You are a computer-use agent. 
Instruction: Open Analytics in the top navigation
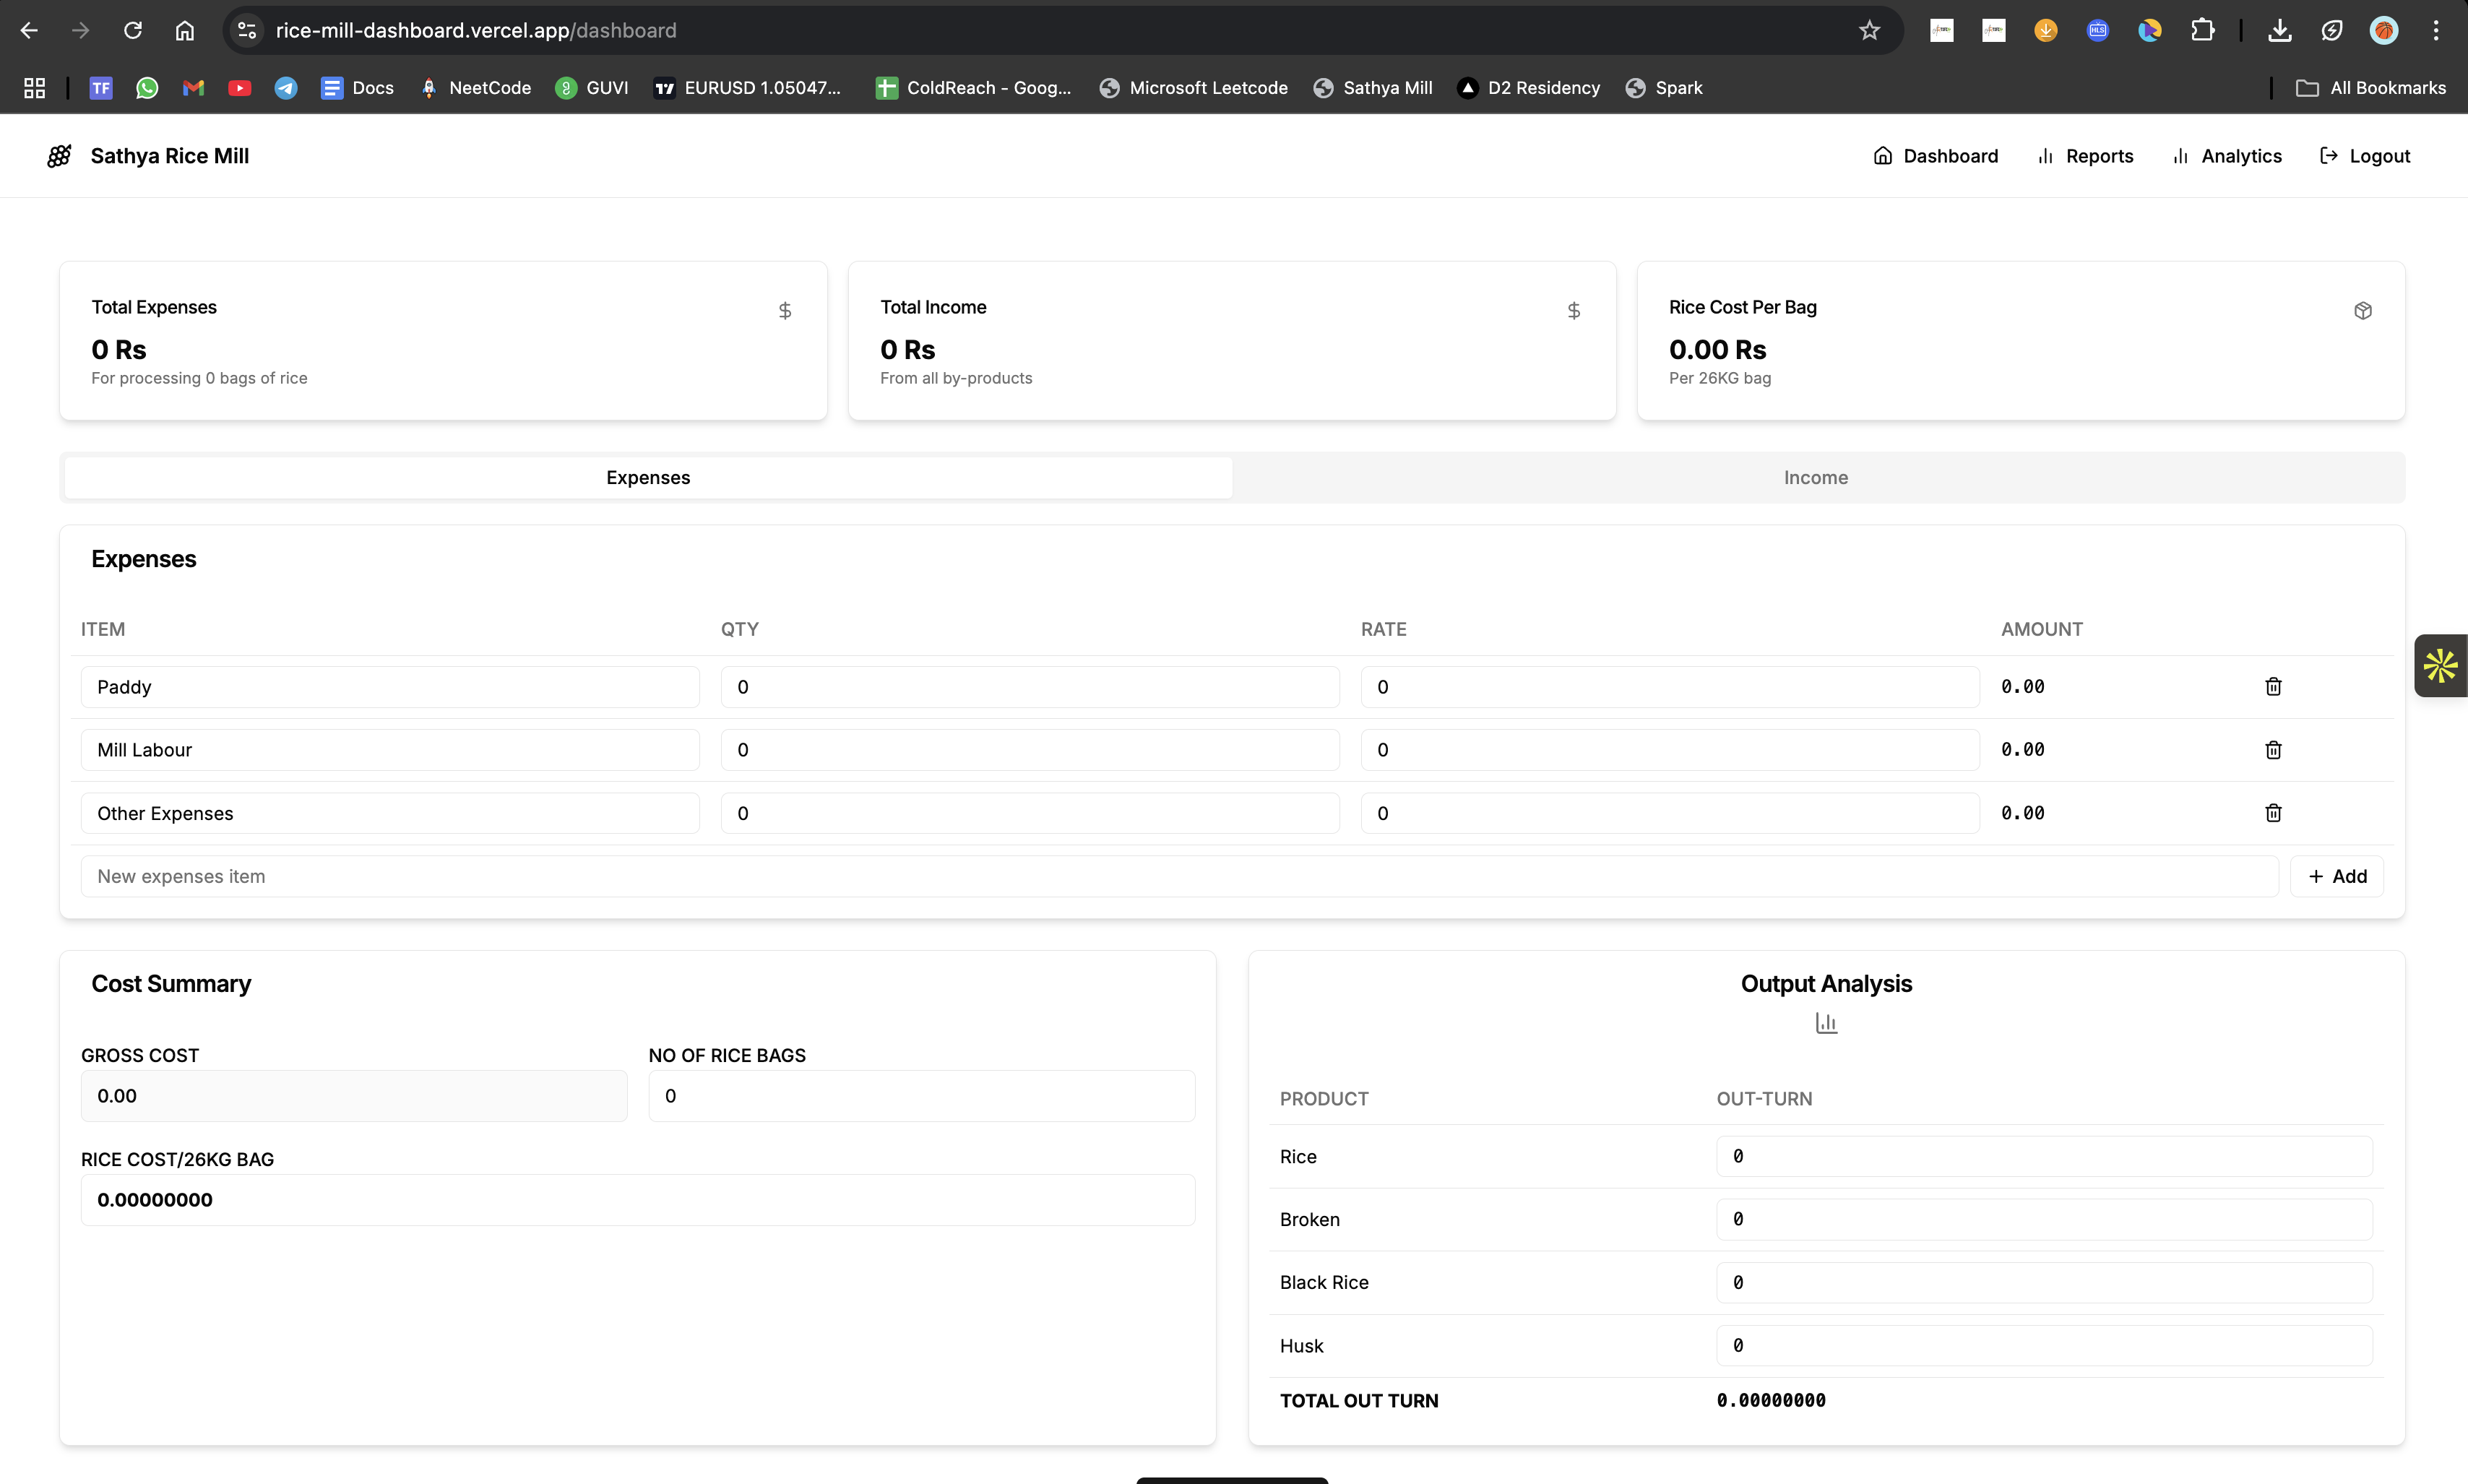[x=2227, y=156]
